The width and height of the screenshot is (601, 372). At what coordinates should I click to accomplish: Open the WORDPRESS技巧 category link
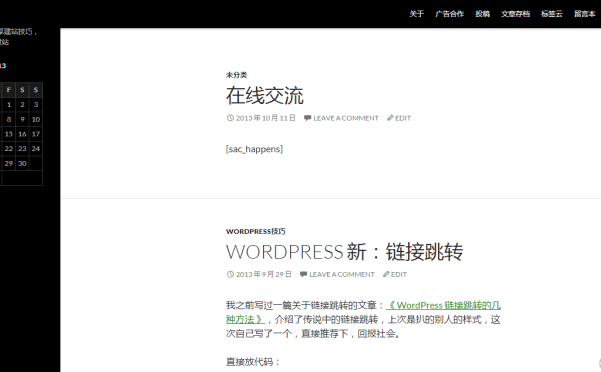pos(256,231)
